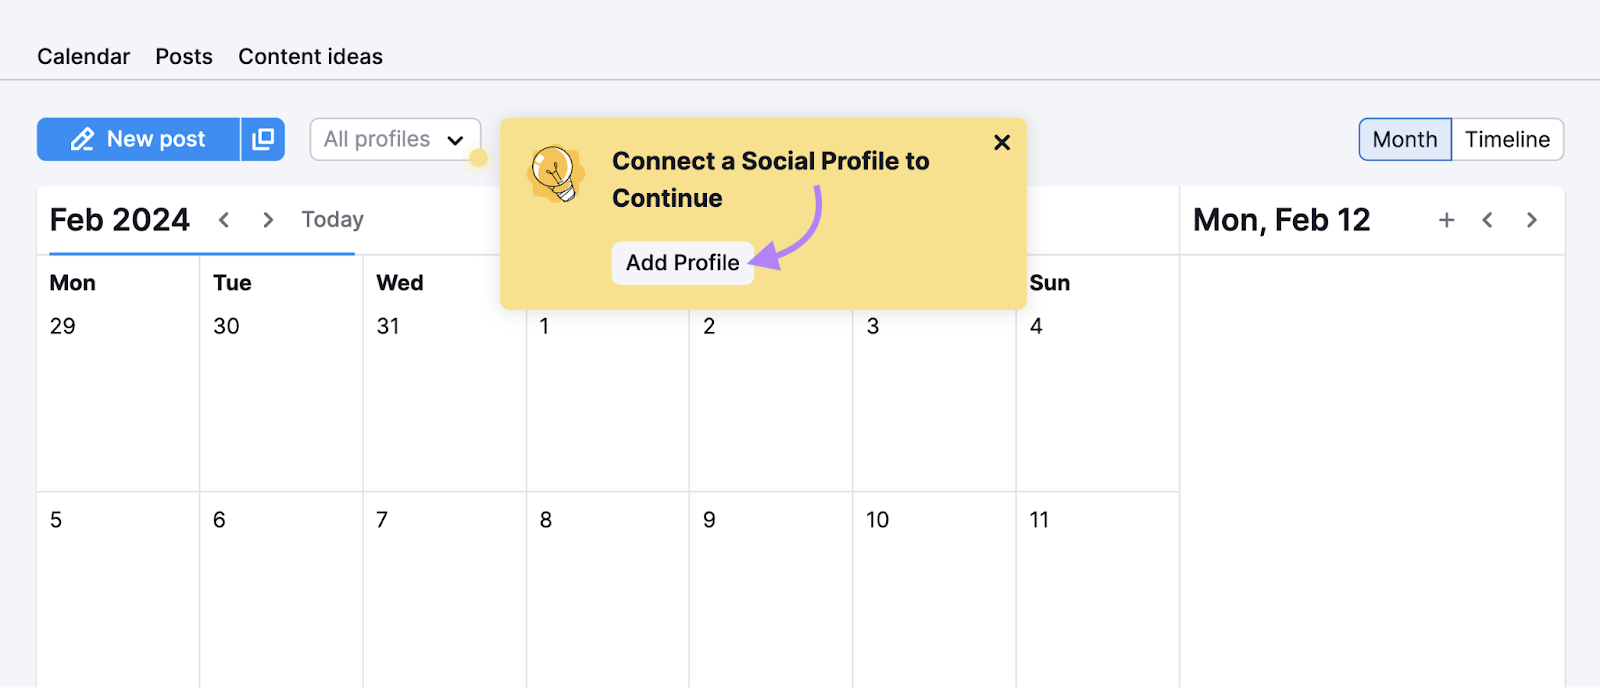Viewport: 1600px width, 688px height.
Task: Keep the Month view selected
Action: [1403, 139]
